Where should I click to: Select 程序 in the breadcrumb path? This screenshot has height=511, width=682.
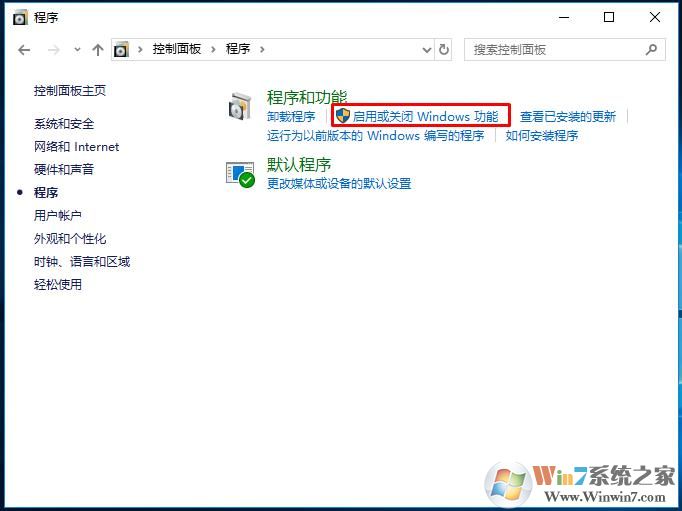tap(238, 49)
